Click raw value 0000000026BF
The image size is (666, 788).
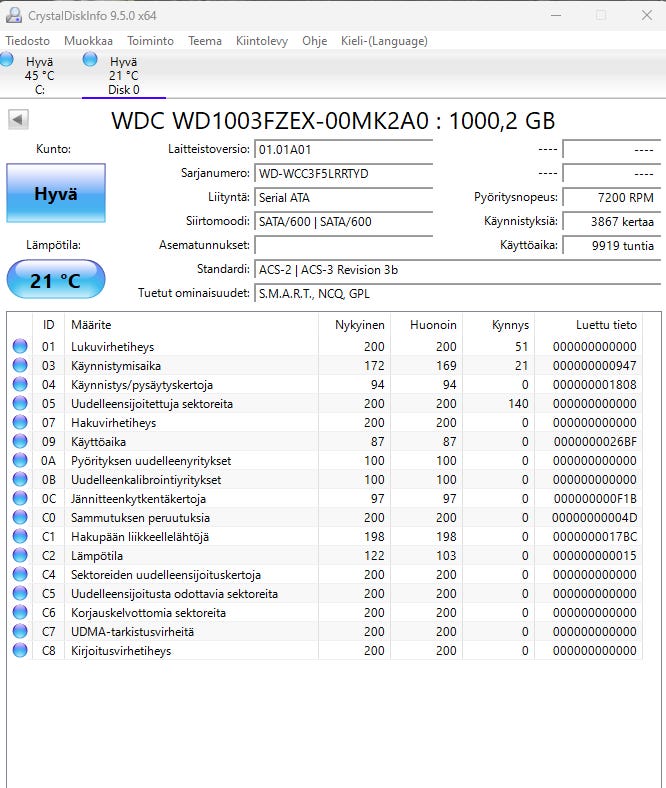coord(595,441)
